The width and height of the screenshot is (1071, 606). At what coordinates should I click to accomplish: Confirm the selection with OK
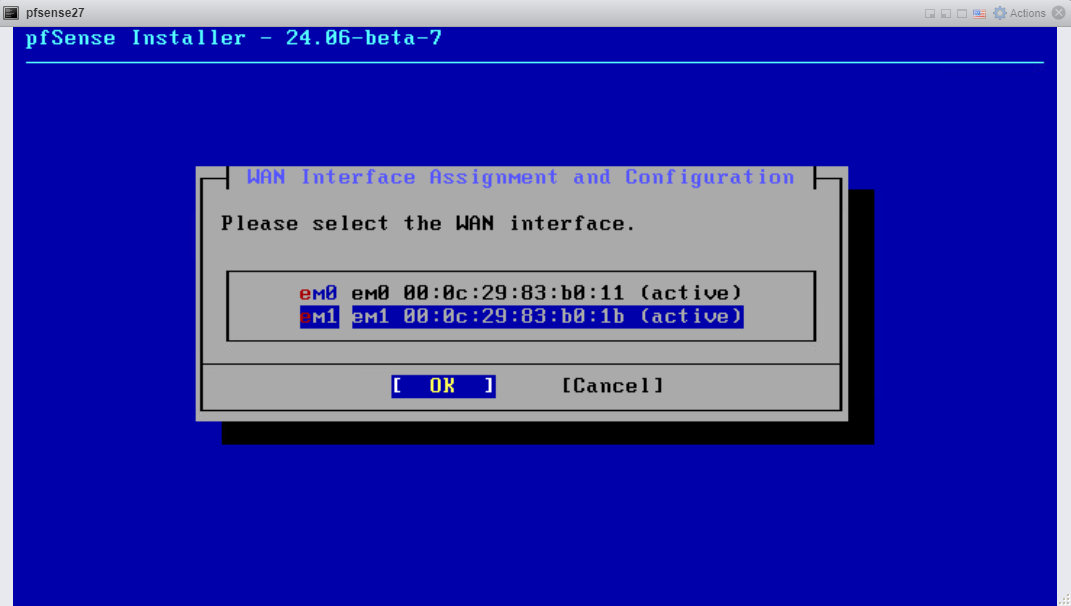click(x=443, y=386)
